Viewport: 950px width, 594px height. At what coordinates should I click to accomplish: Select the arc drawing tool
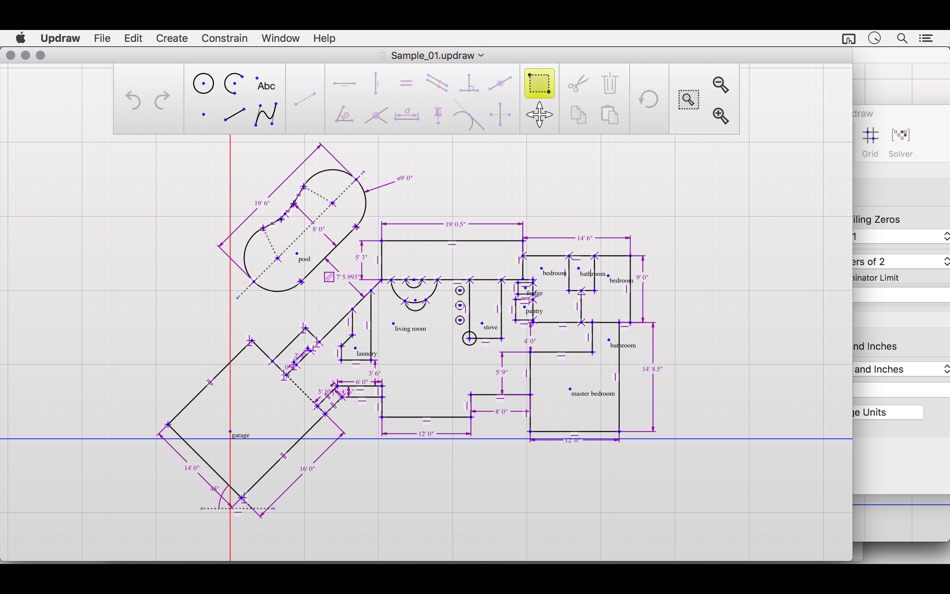(x=234, y=84)
